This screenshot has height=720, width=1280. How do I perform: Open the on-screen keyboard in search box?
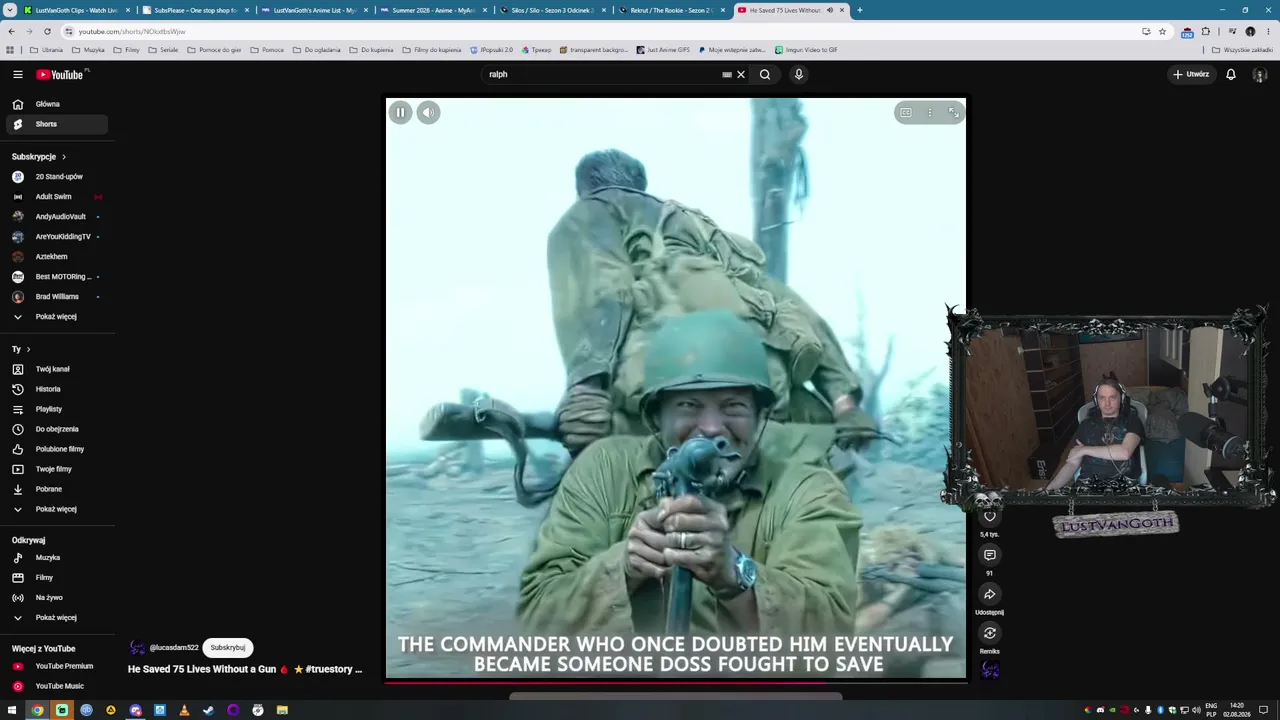[x=727, y=74]
